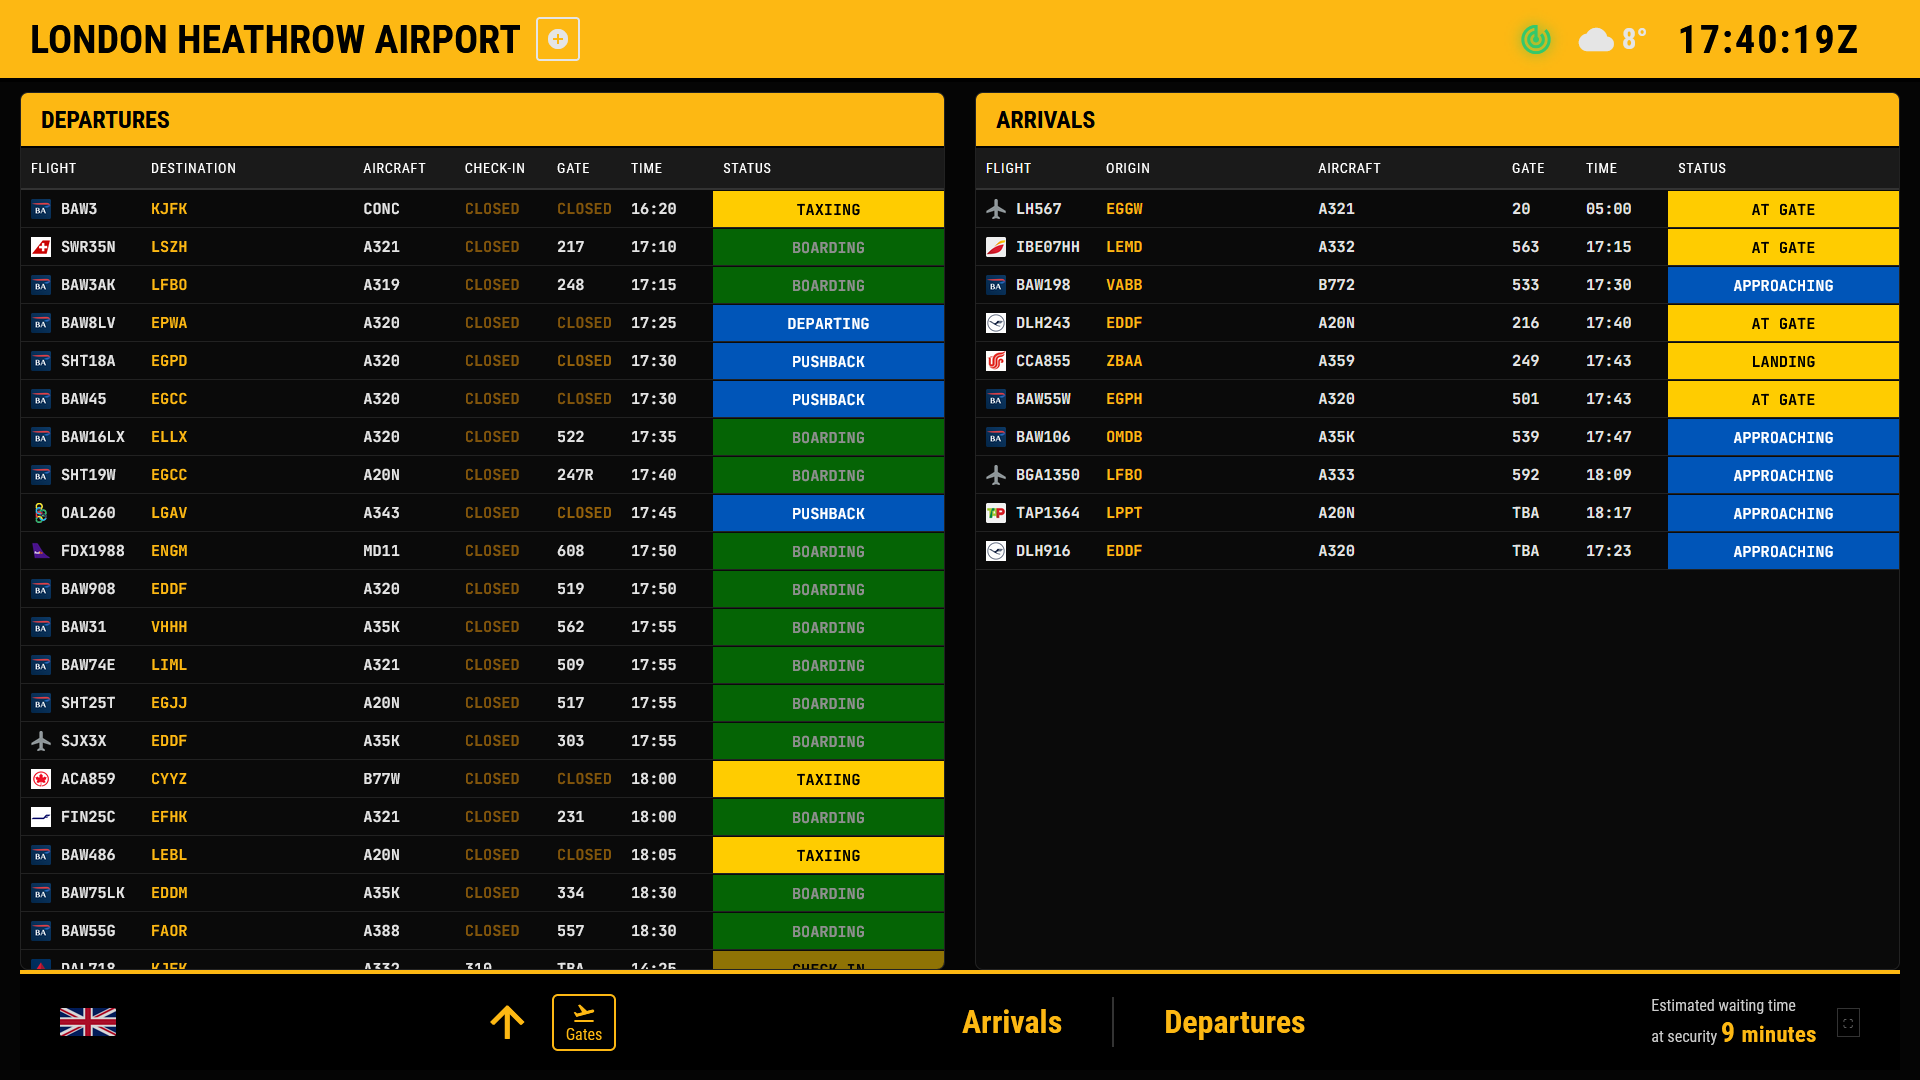Image resolution: width=1920 pixels, height=1080 pixels.
Task: Open the Gates view button
Action: pos(583,1022)
